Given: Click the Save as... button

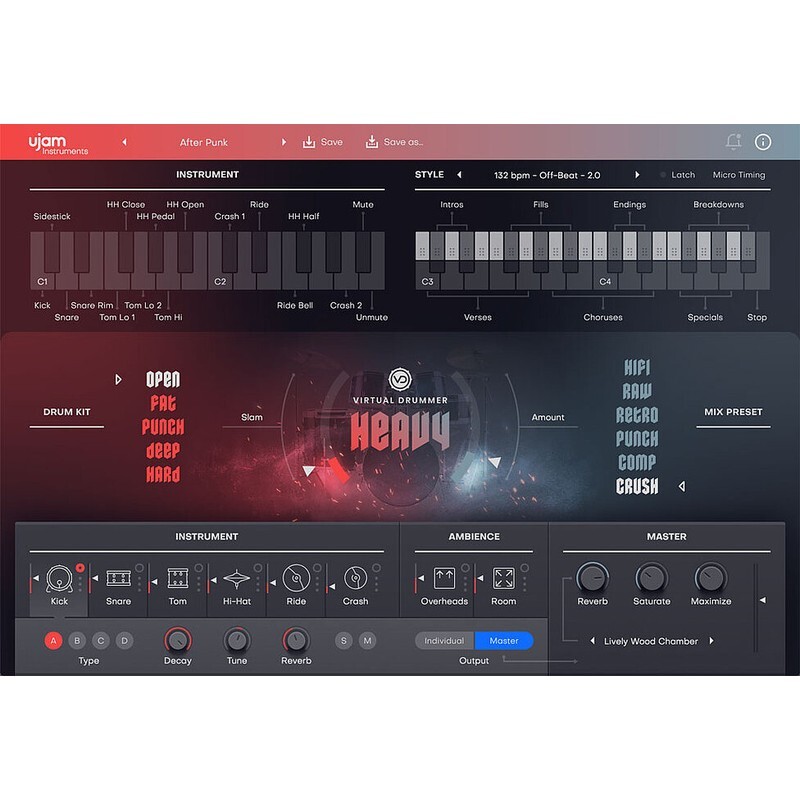Looking at the screenshot, I should click(x=394, y=142).
